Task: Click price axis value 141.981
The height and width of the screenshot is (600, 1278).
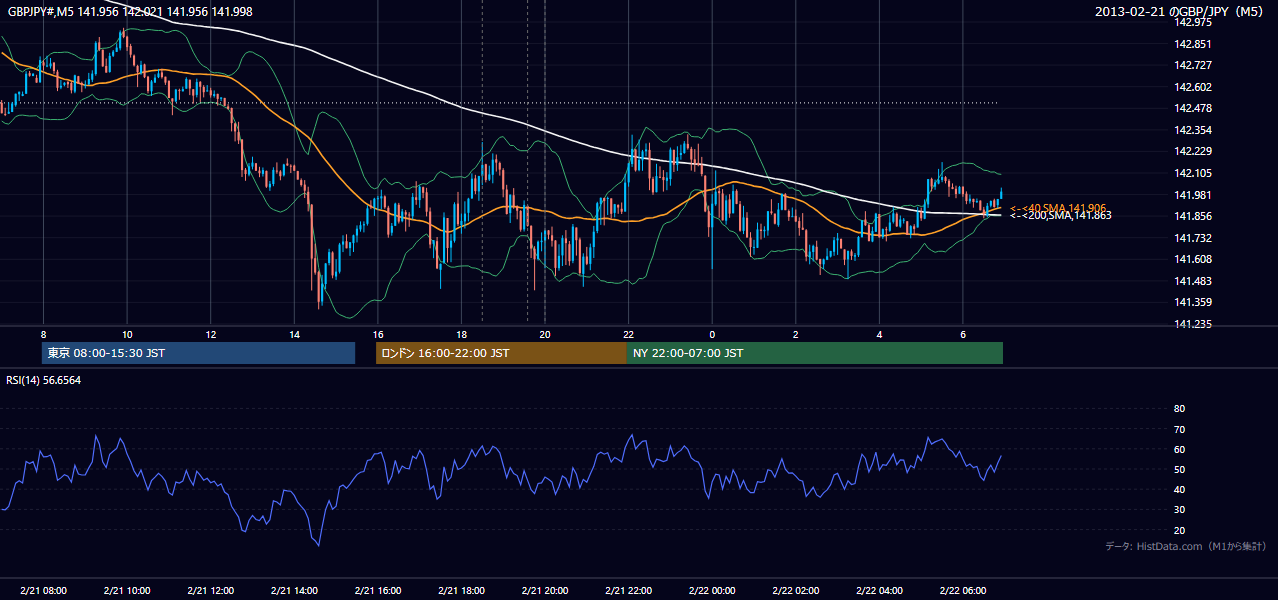Action: pos(1192,195)
